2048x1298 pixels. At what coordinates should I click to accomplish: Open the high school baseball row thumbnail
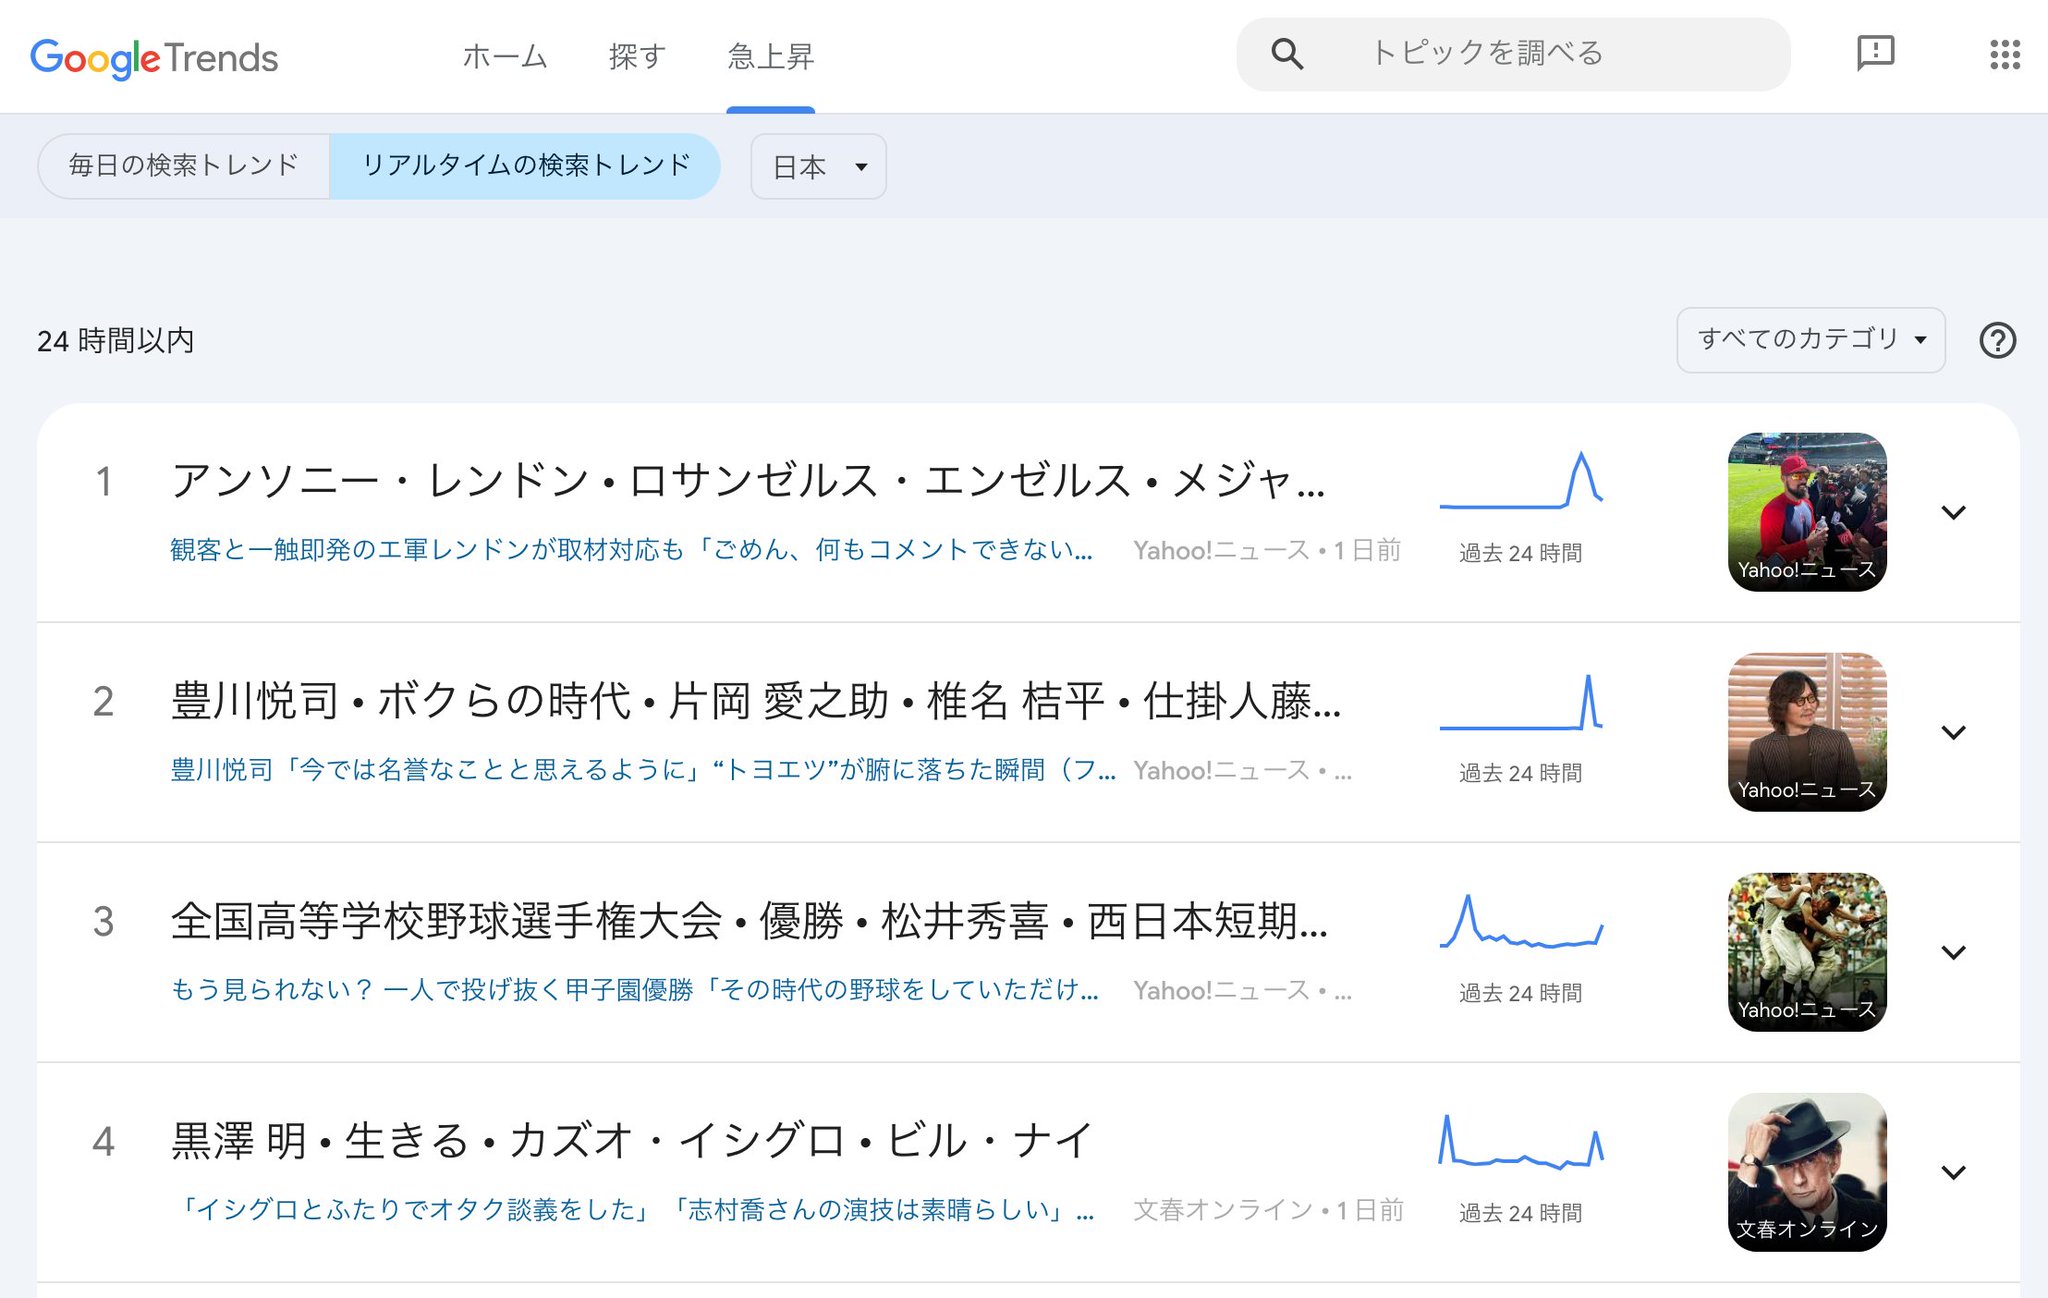(1807, 952)
